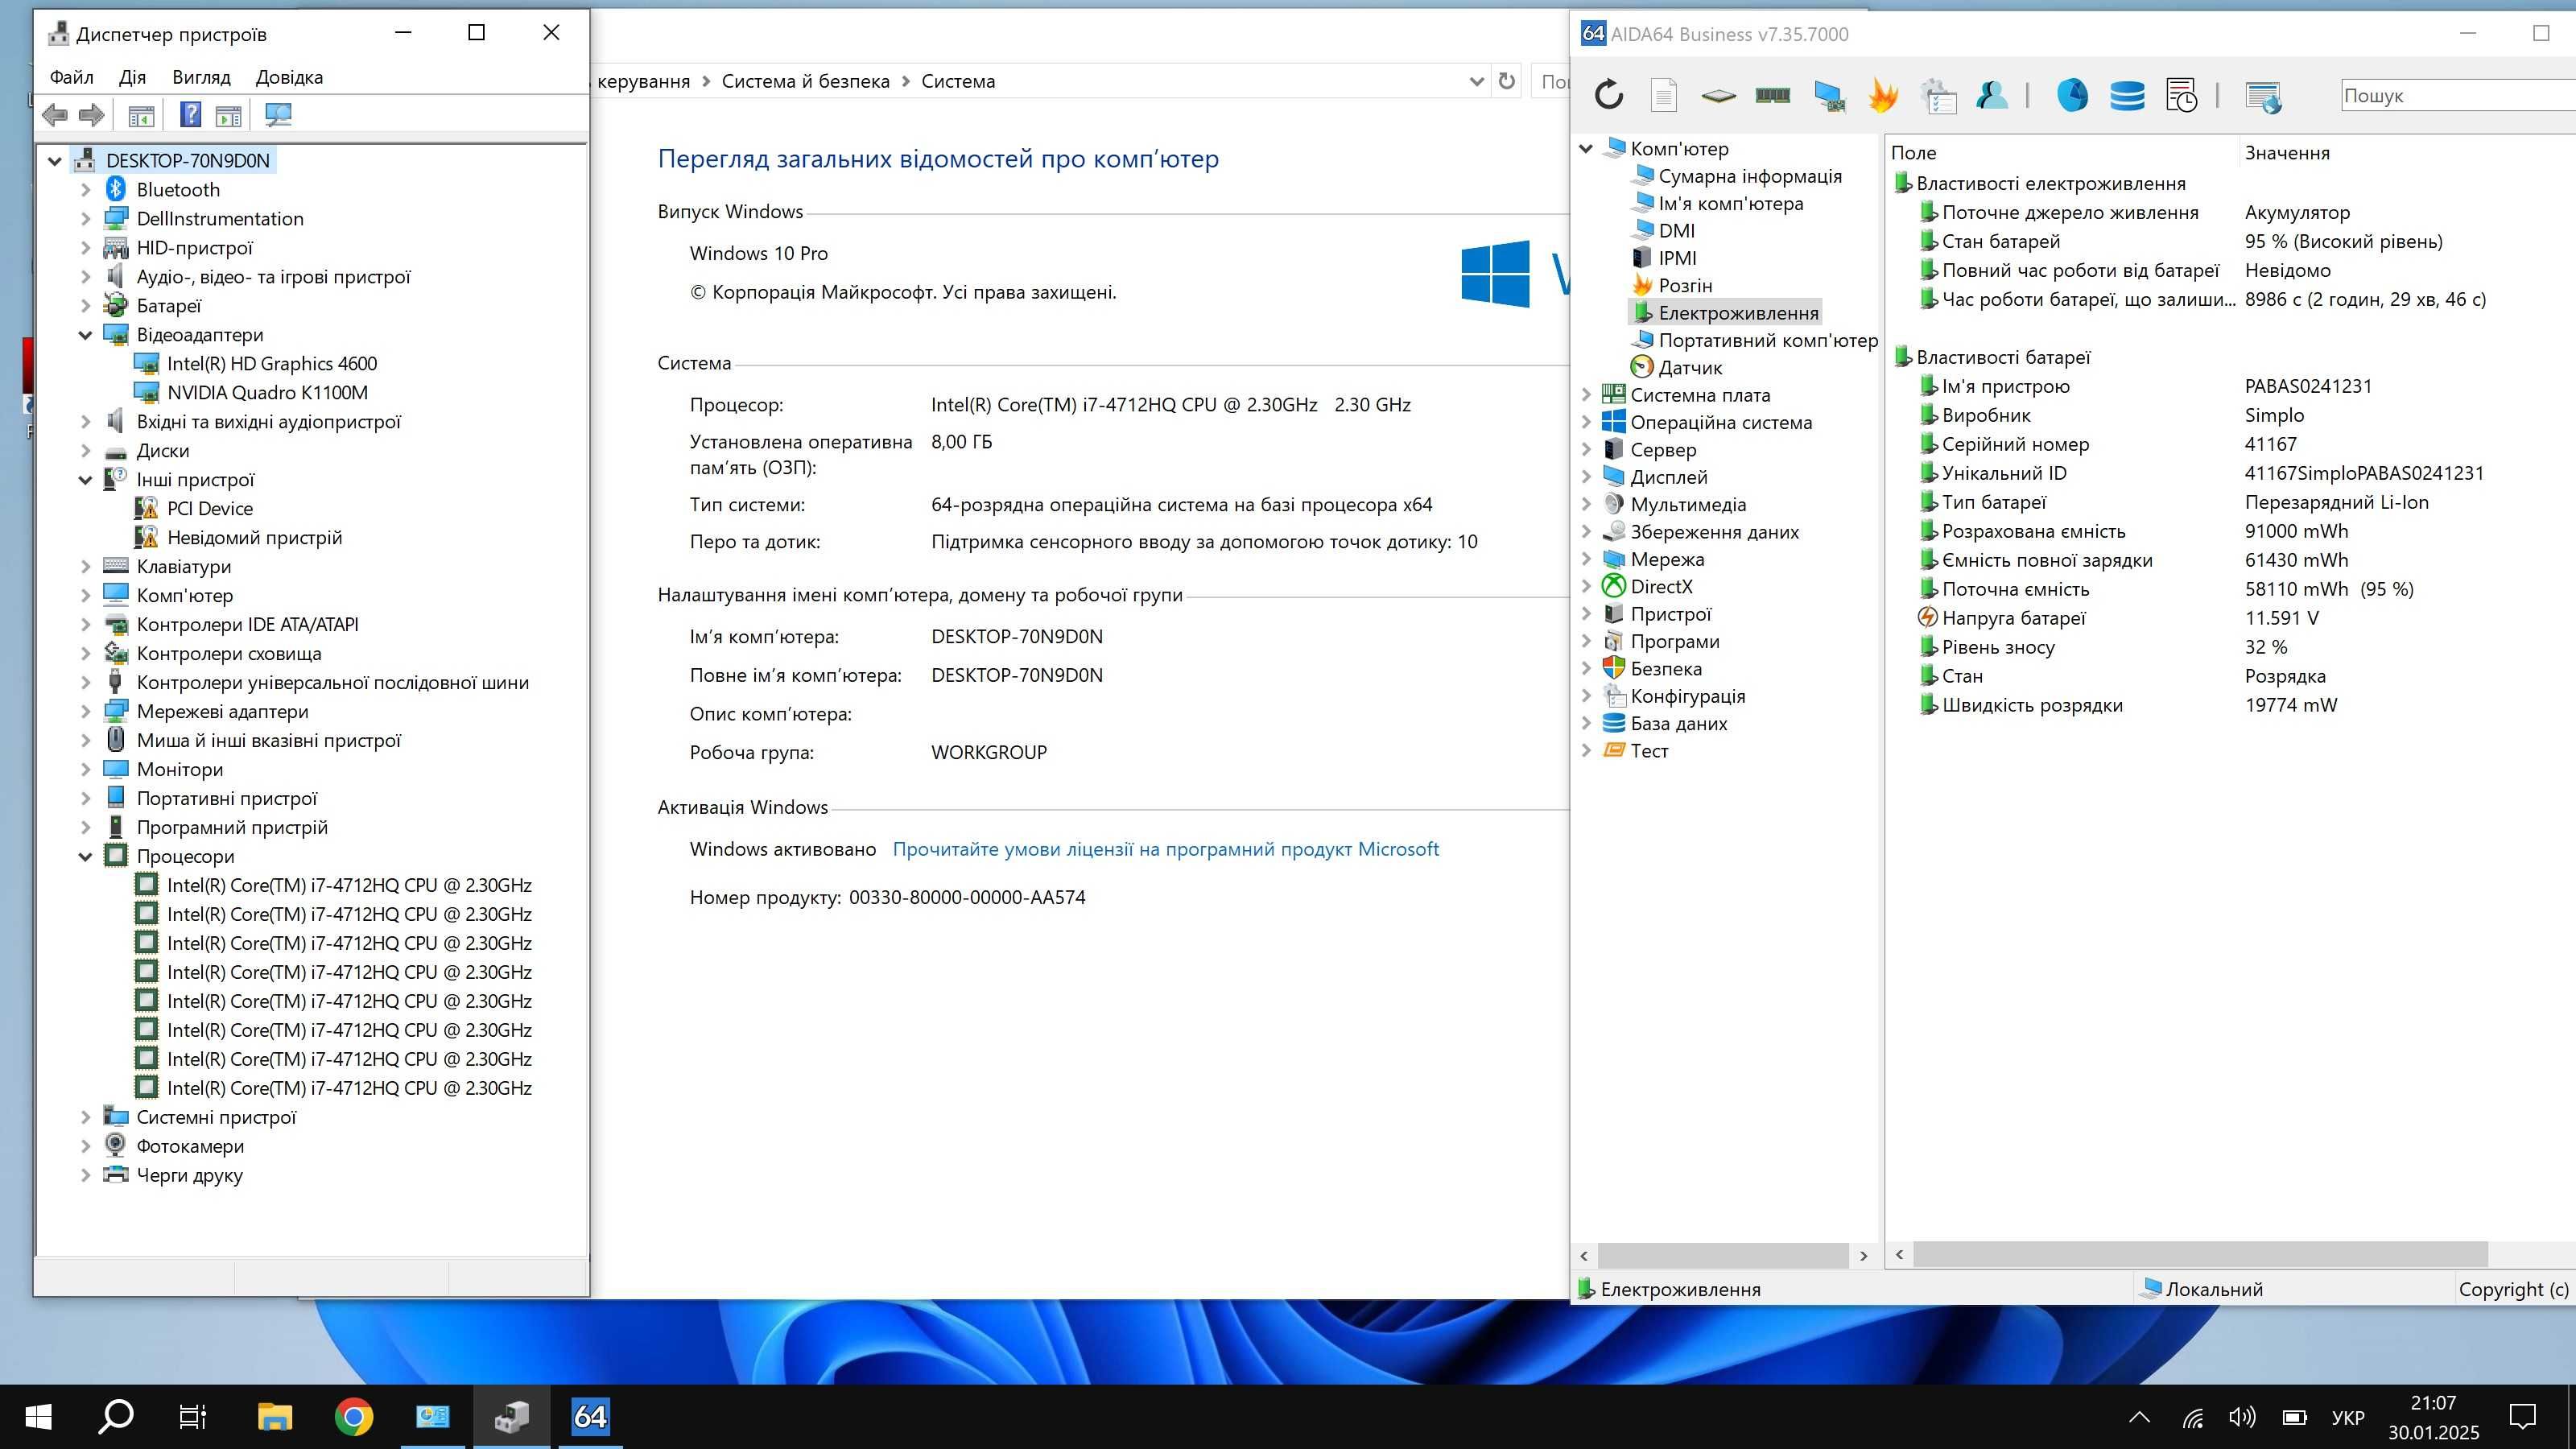Click Система й безпека breadcrumb
The image size is (2576, 1449).
click(x=805, y=81)
